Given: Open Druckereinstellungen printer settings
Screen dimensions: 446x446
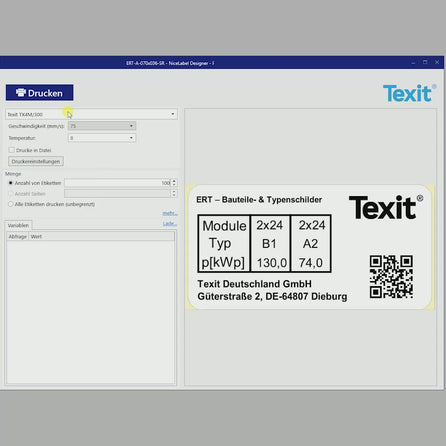Looking at the screenshot, I should point(36,161).
